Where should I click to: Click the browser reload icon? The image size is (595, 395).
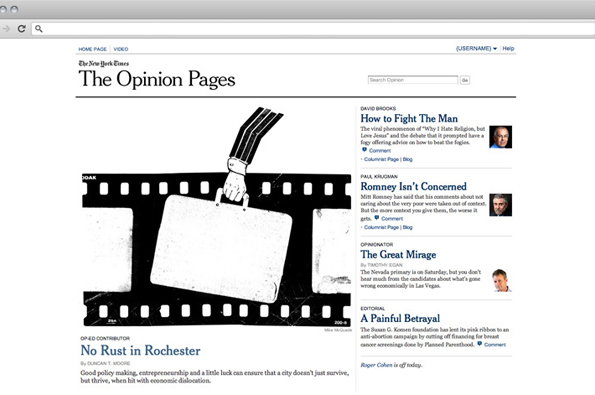click(22, 28)
